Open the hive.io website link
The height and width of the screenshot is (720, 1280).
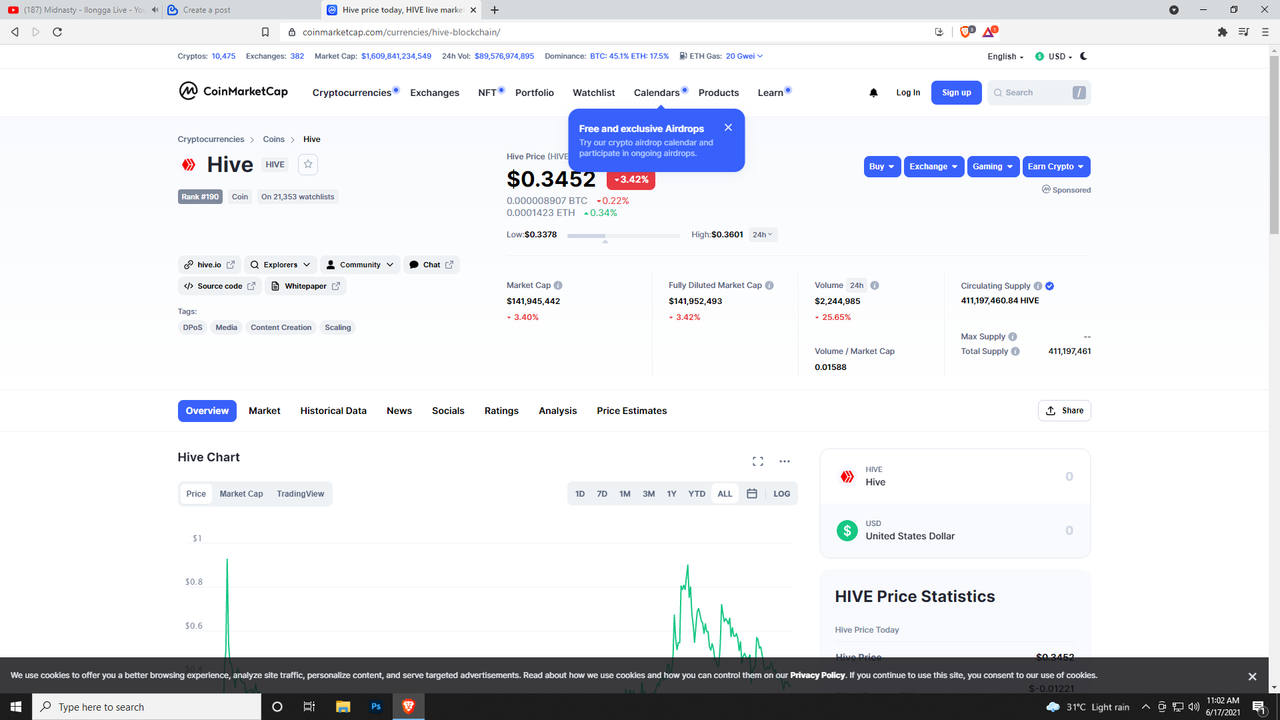pos(210,265)
